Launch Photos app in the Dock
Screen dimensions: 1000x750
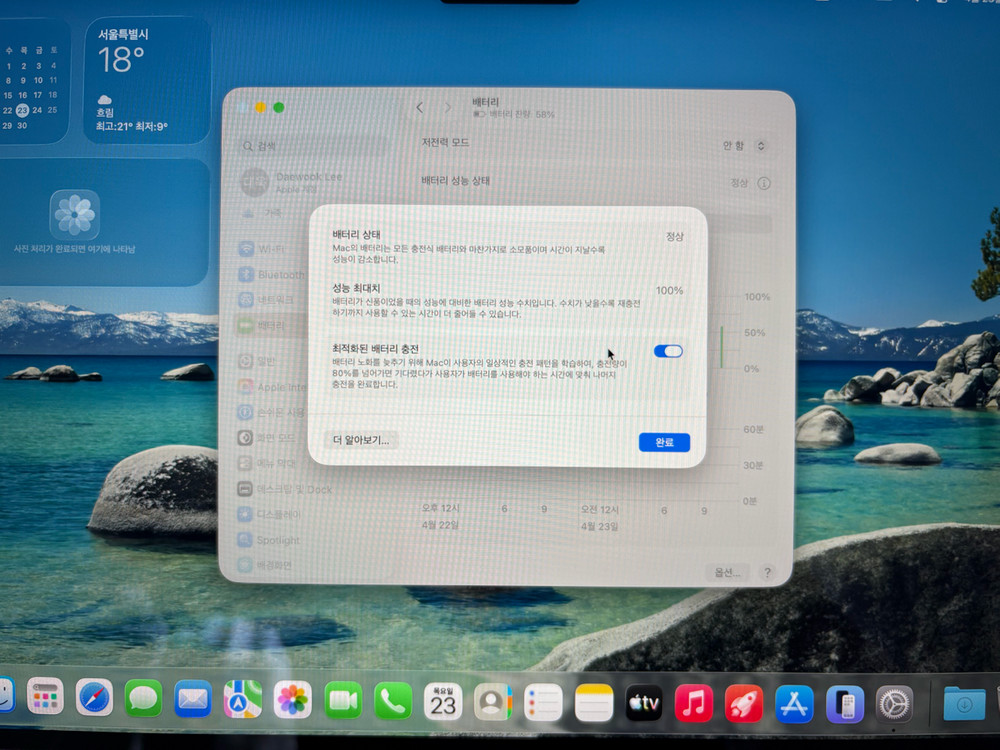coord(293,699)
